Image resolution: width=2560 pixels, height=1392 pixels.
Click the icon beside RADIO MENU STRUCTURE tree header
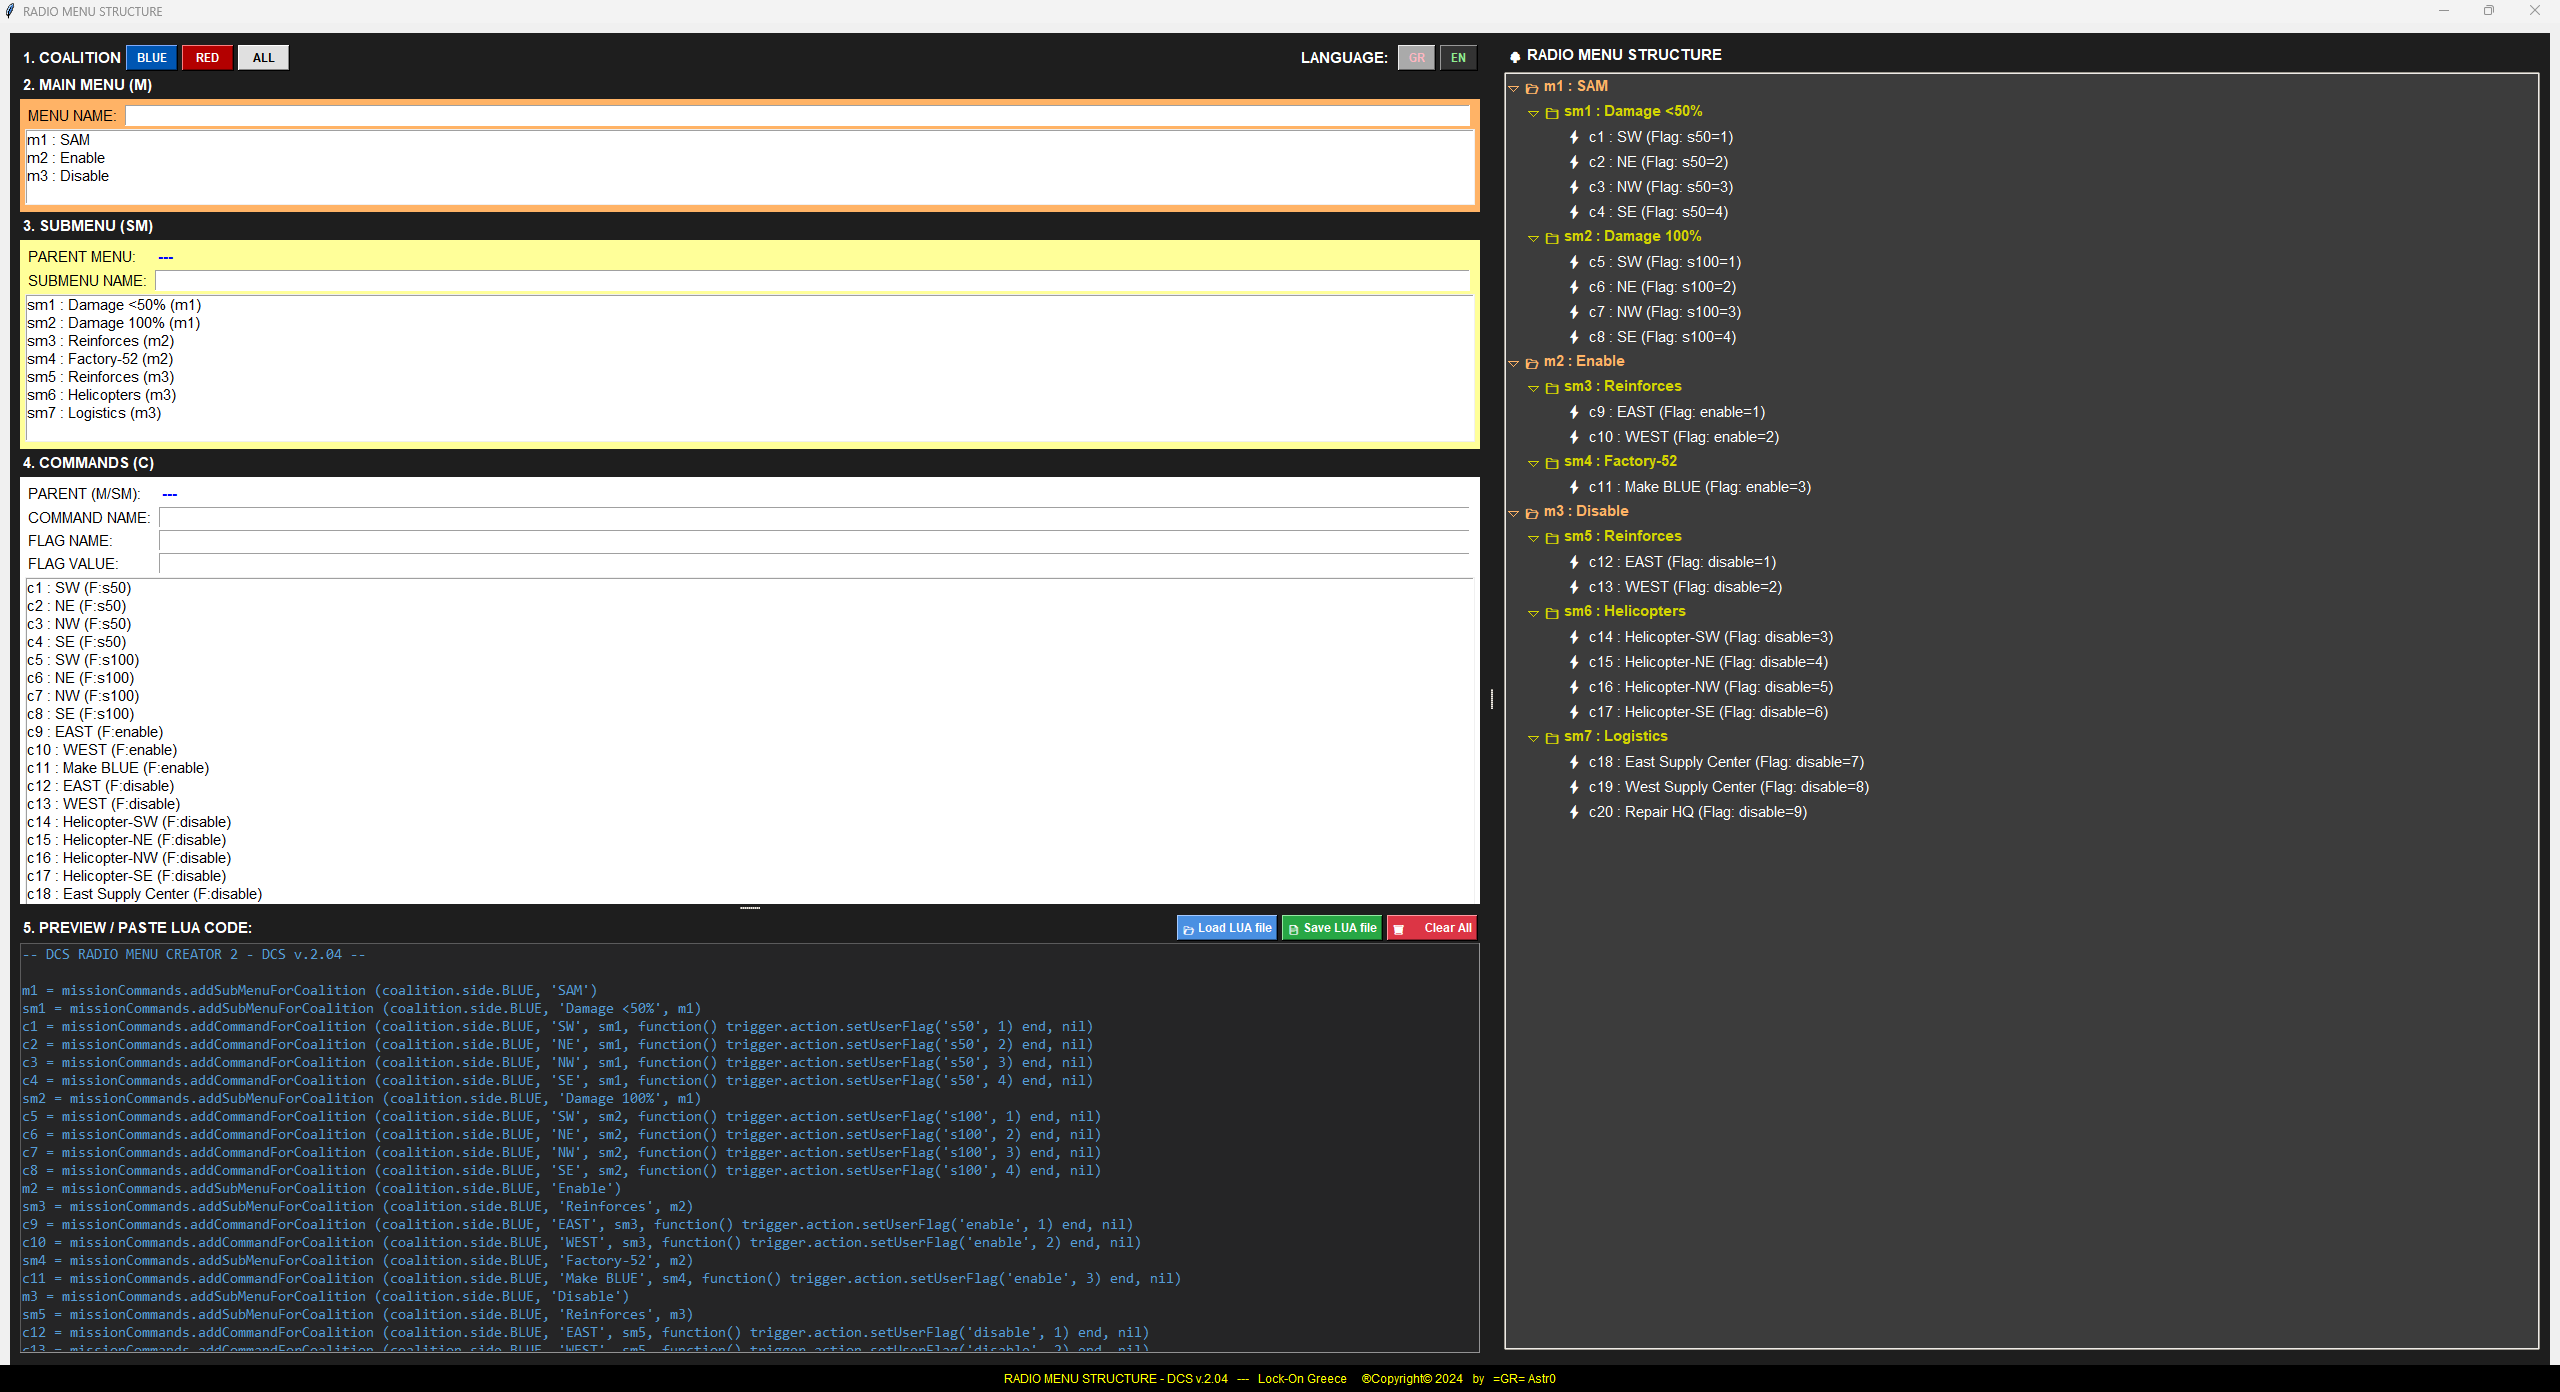tap(1514, 55)
